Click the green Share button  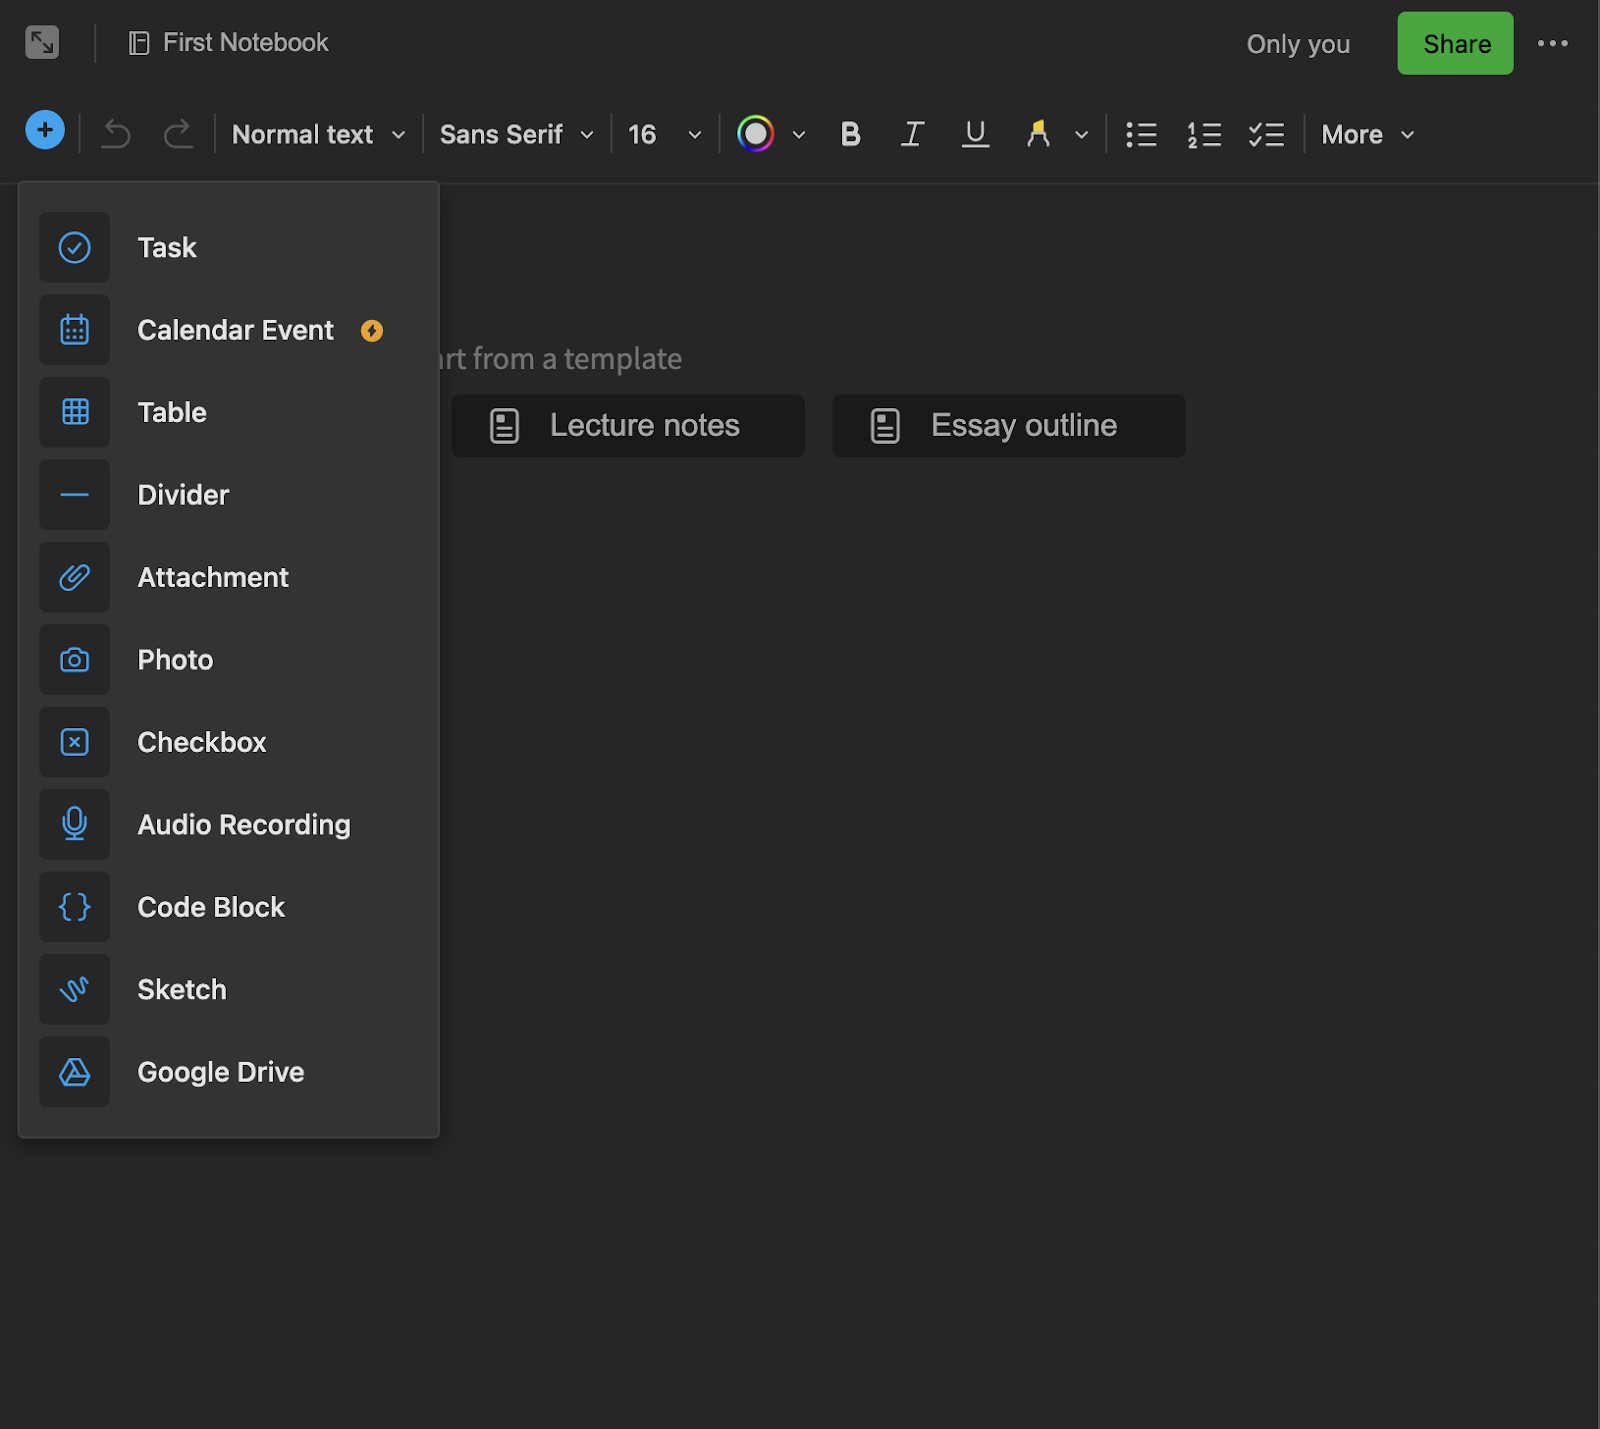tap(1455, 43)
